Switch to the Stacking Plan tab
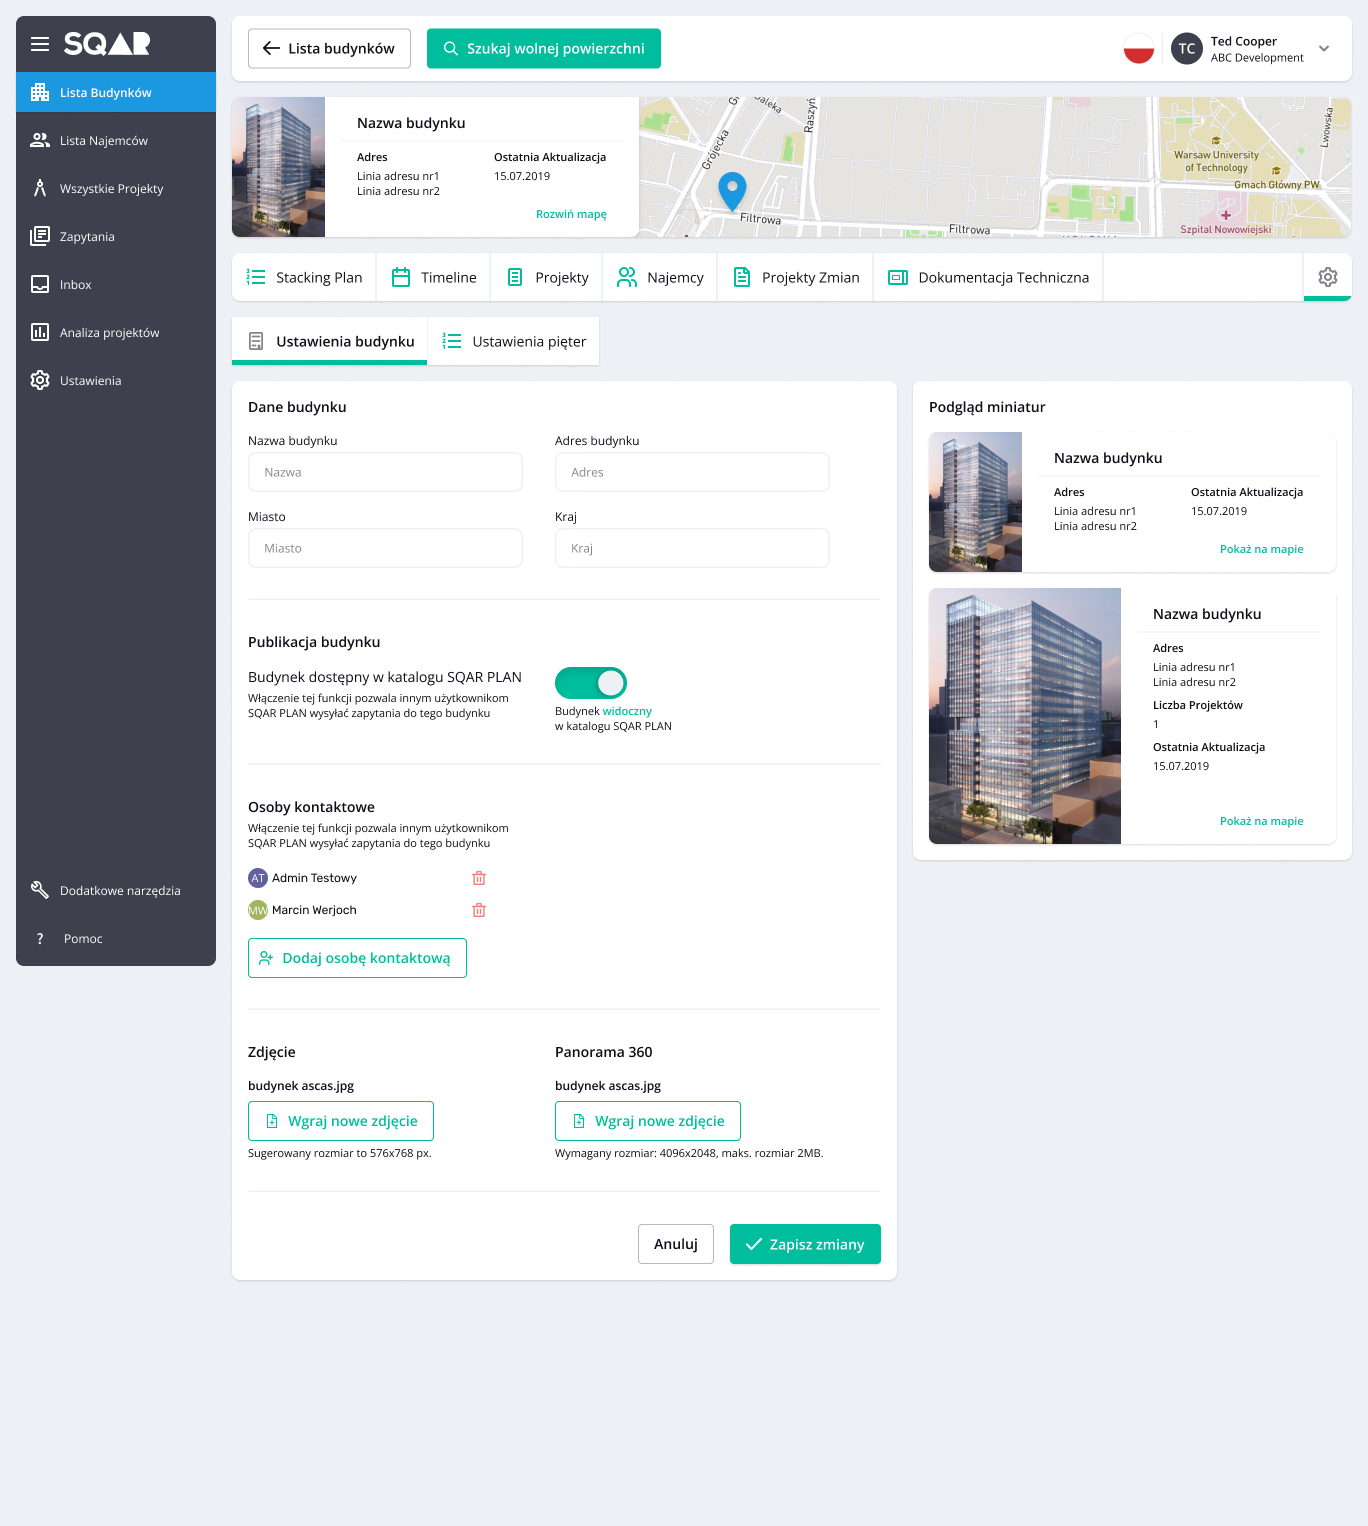Viewport: 1368px width, 1526px height. (x=305, y=278)
